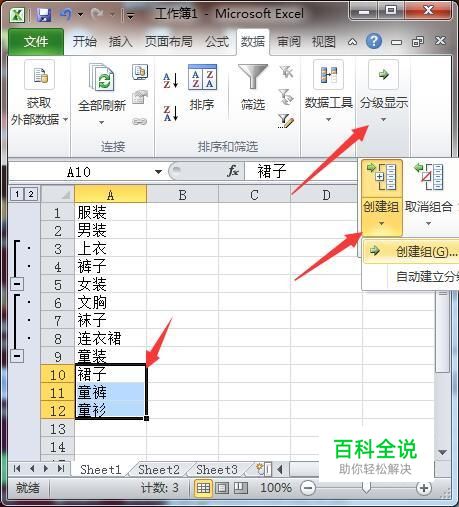Collapse the group at row 9
The image size is (459, 507).
[17, 356]
